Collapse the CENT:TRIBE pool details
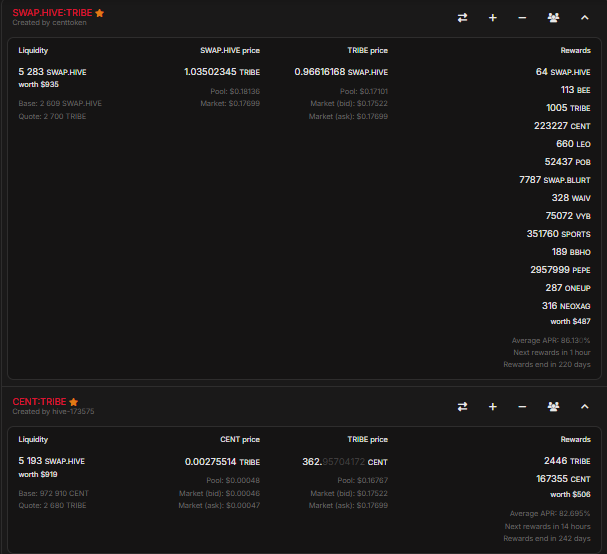Image resolution: width=607 pixels, height=554 pixels. pyautogui.click(x=584, y=406)
